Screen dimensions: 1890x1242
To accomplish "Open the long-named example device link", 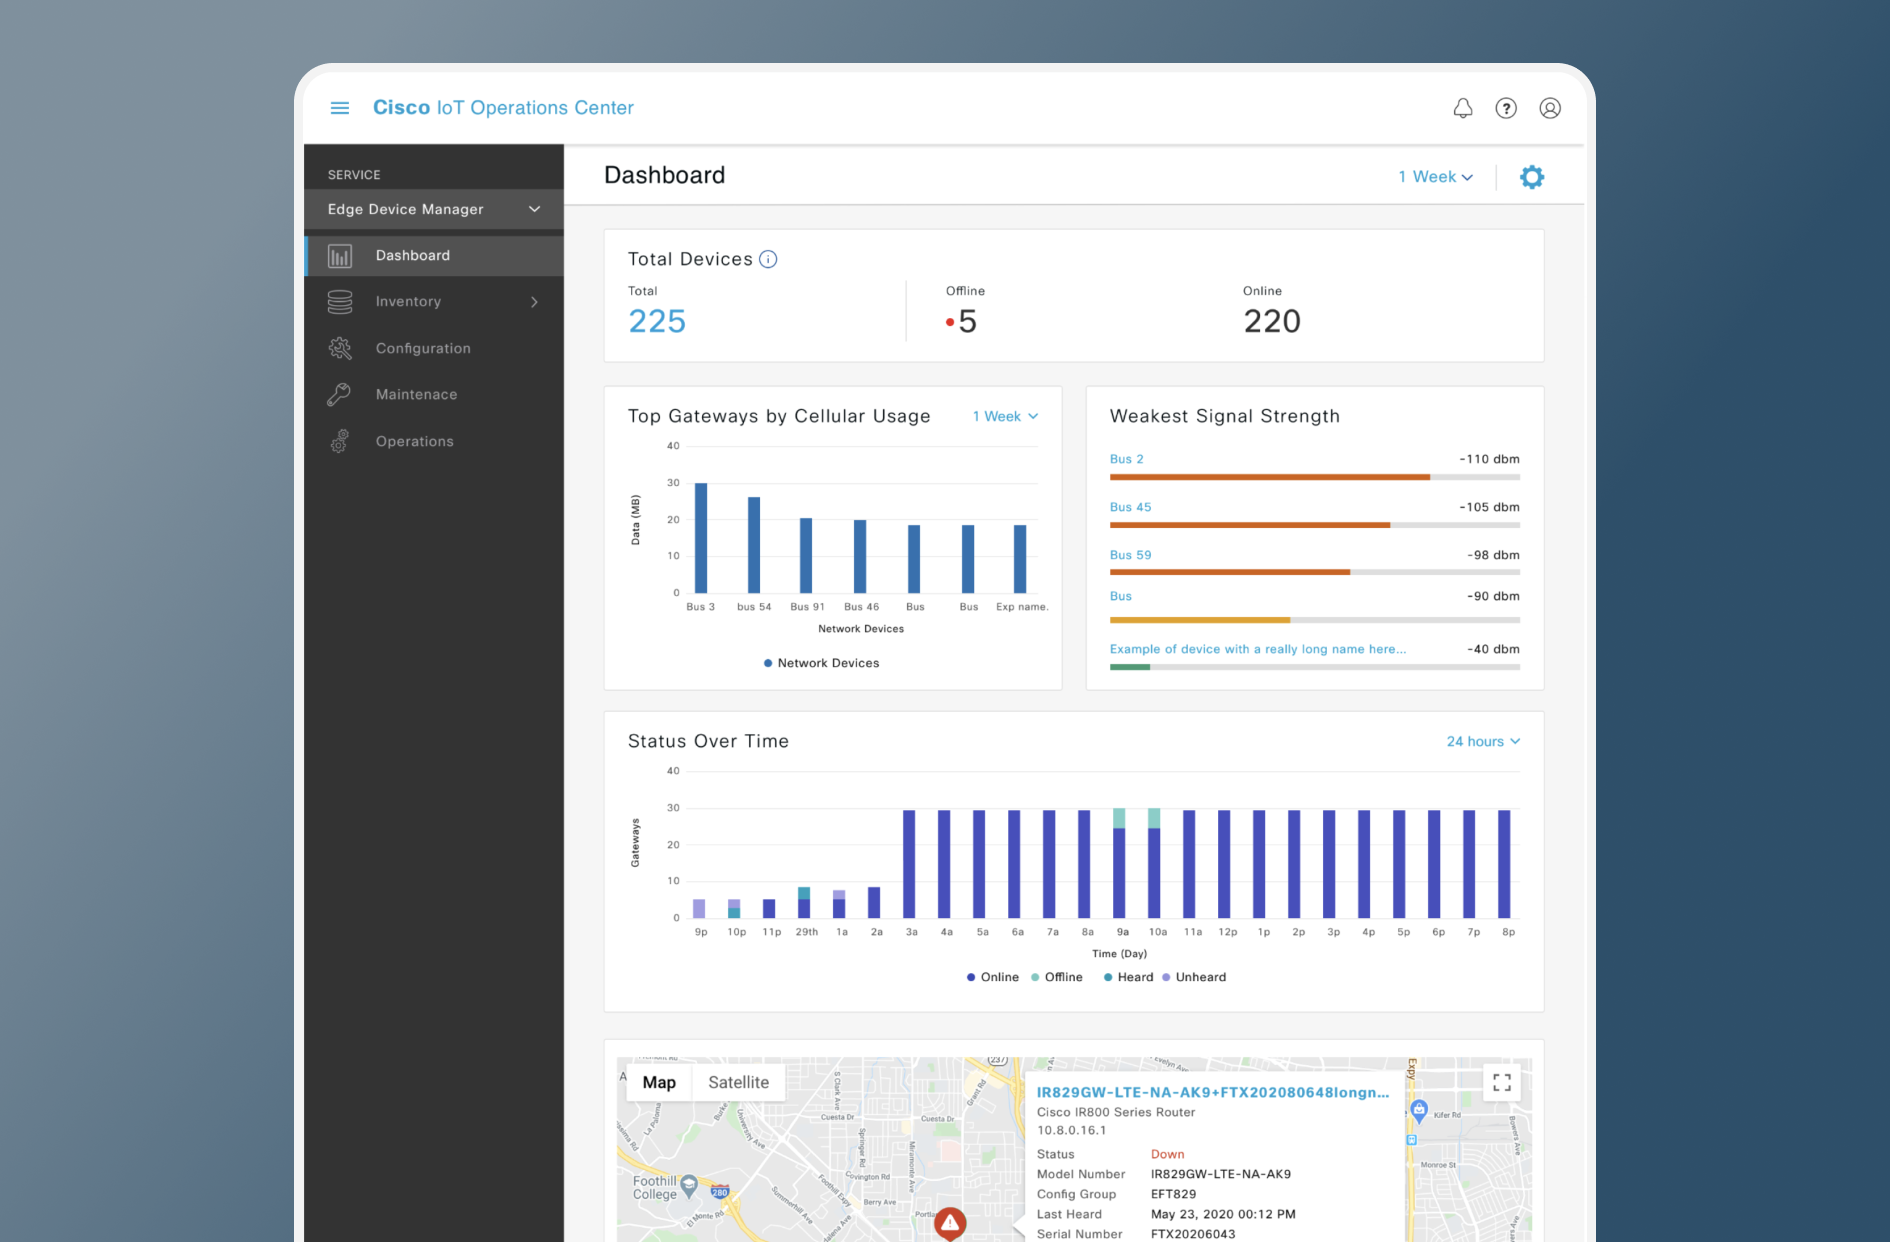I will 1257,649.
